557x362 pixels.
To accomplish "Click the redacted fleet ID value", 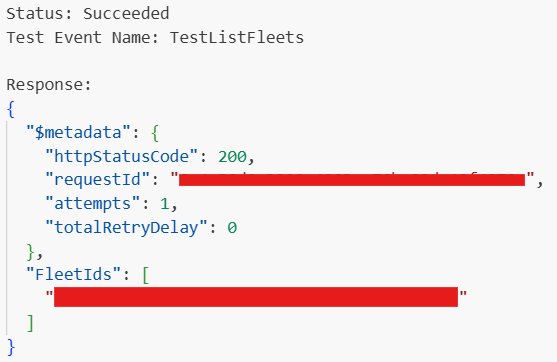I will pyautogui.click(x=256, y=297).
